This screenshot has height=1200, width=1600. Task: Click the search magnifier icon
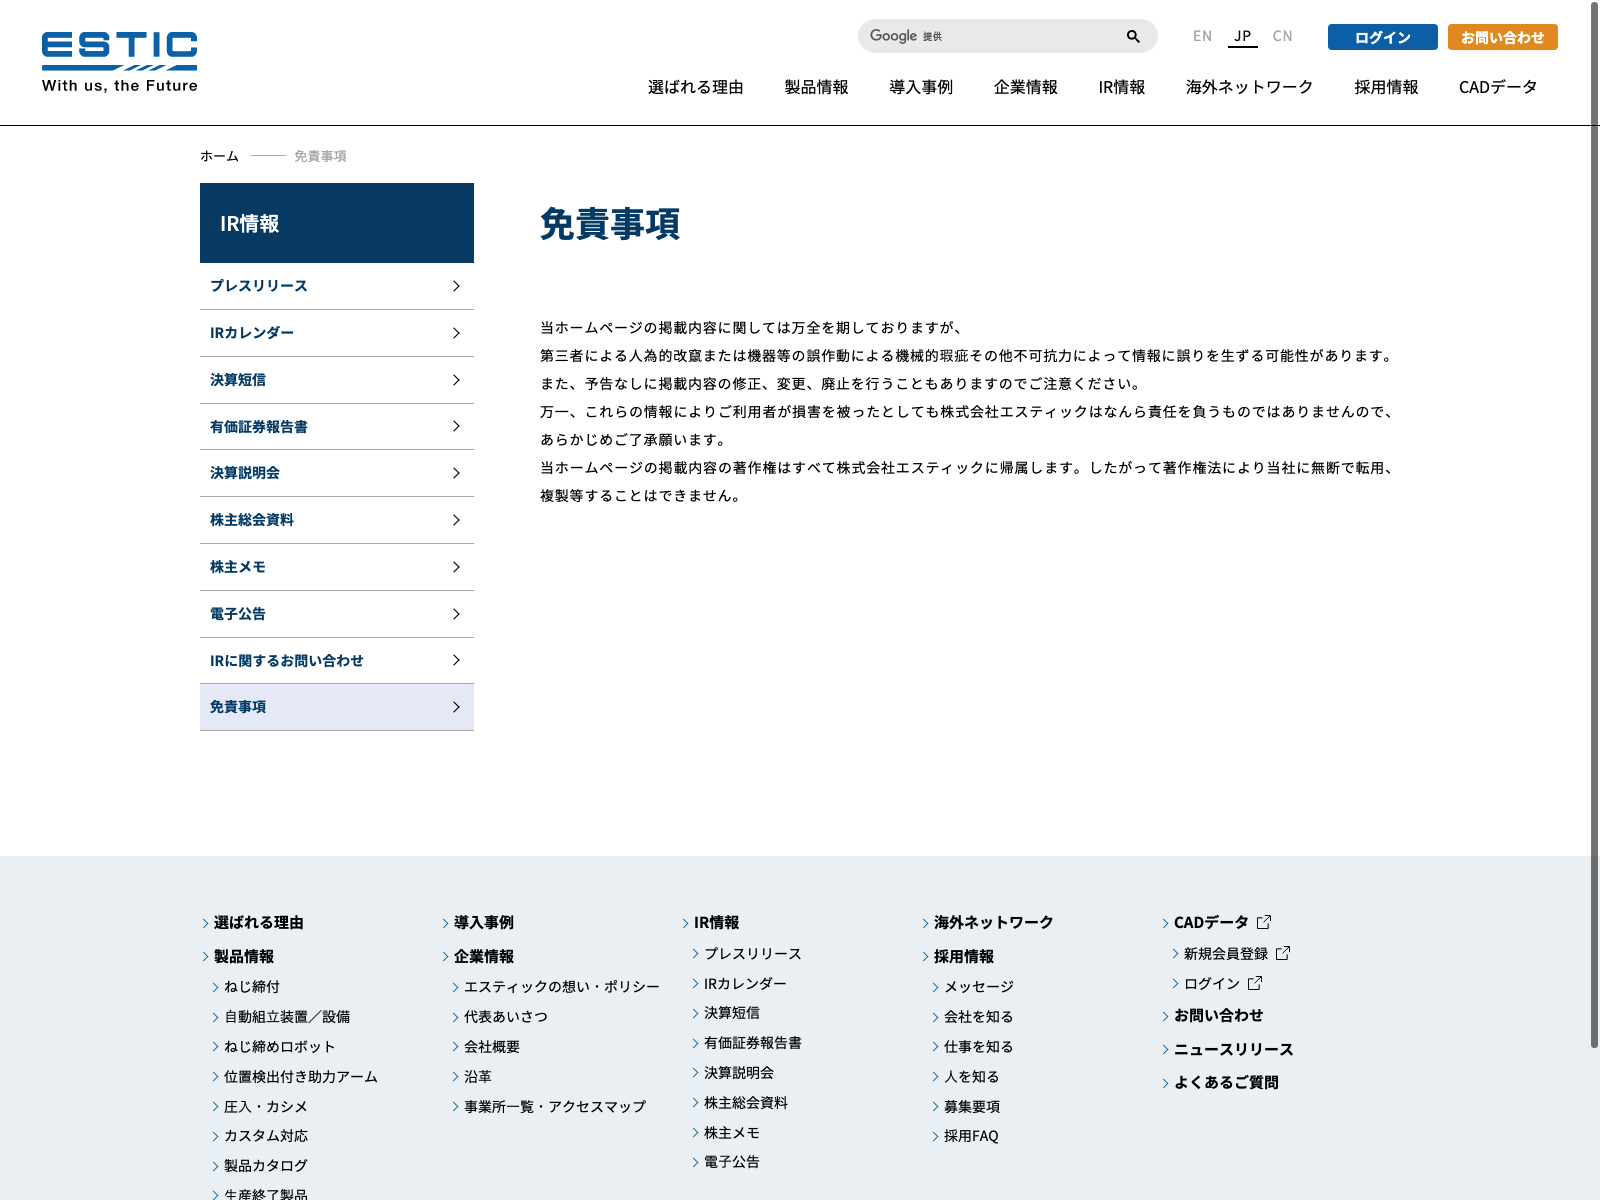(1133, 37)
